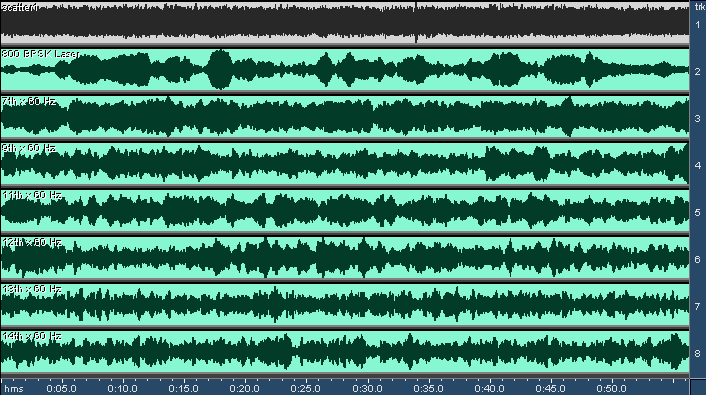Select the 800 BPSK Laser track
706x395 pixels.
(x=344, y=69)
